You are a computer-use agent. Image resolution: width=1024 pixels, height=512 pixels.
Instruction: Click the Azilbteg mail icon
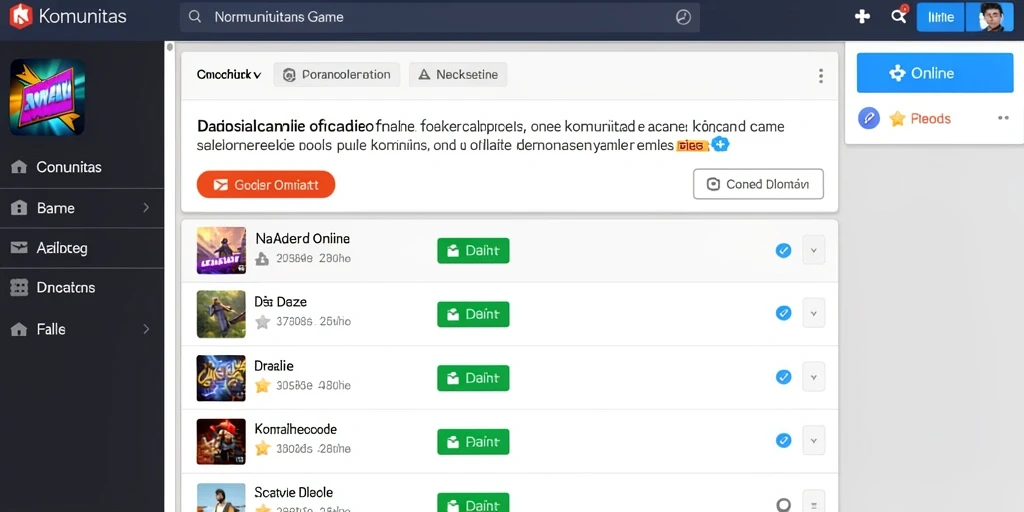[19, 248]
